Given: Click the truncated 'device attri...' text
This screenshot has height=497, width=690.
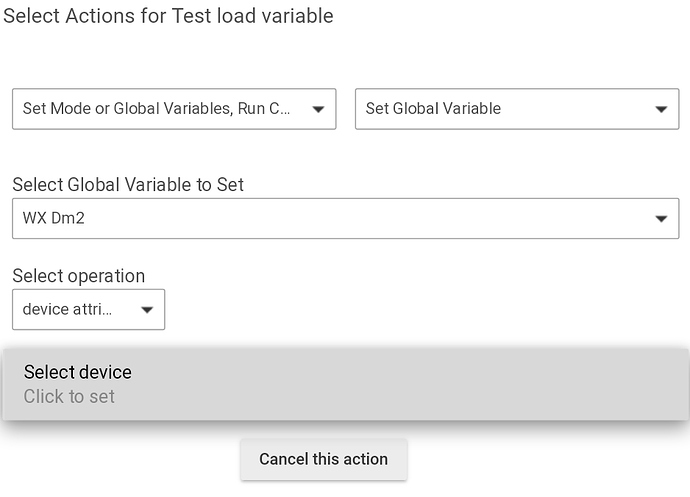Looking at the screenshot, I should pos(67,309).
